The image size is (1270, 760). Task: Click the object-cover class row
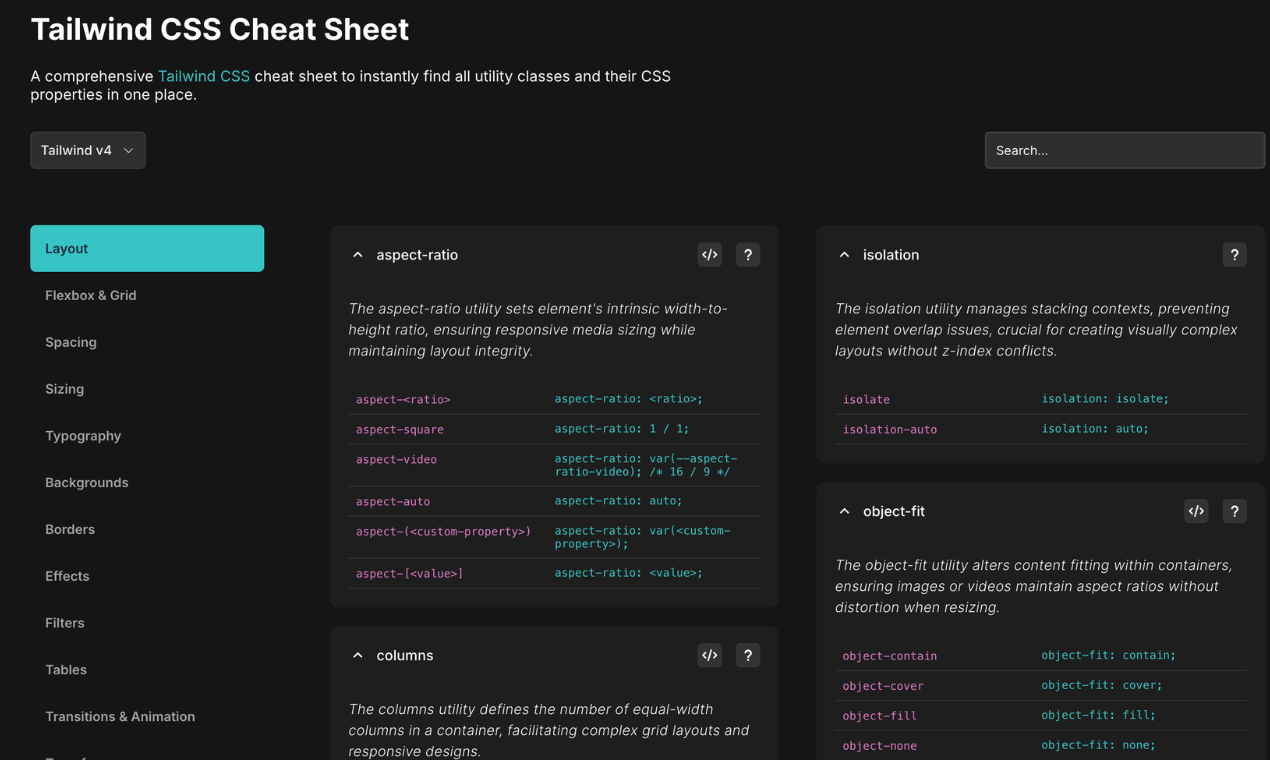[883, 685]
